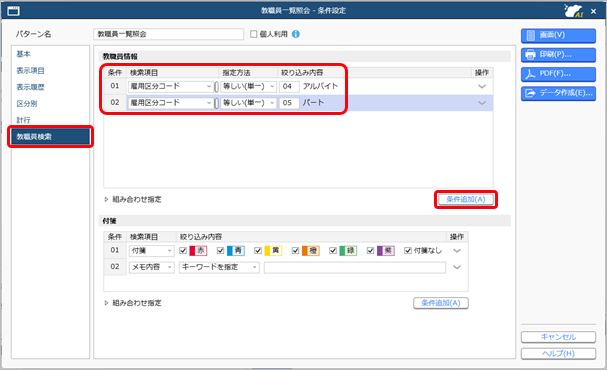Toggle the 個人利用 checkbox
Screen dimensions: 607x370
point(254,34)
